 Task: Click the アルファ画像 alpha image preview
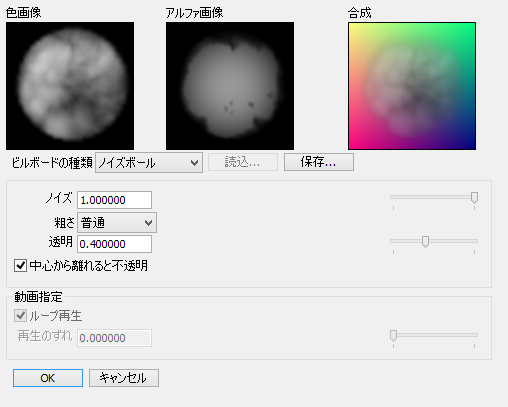pyautogui.click(x=230, y=86)
